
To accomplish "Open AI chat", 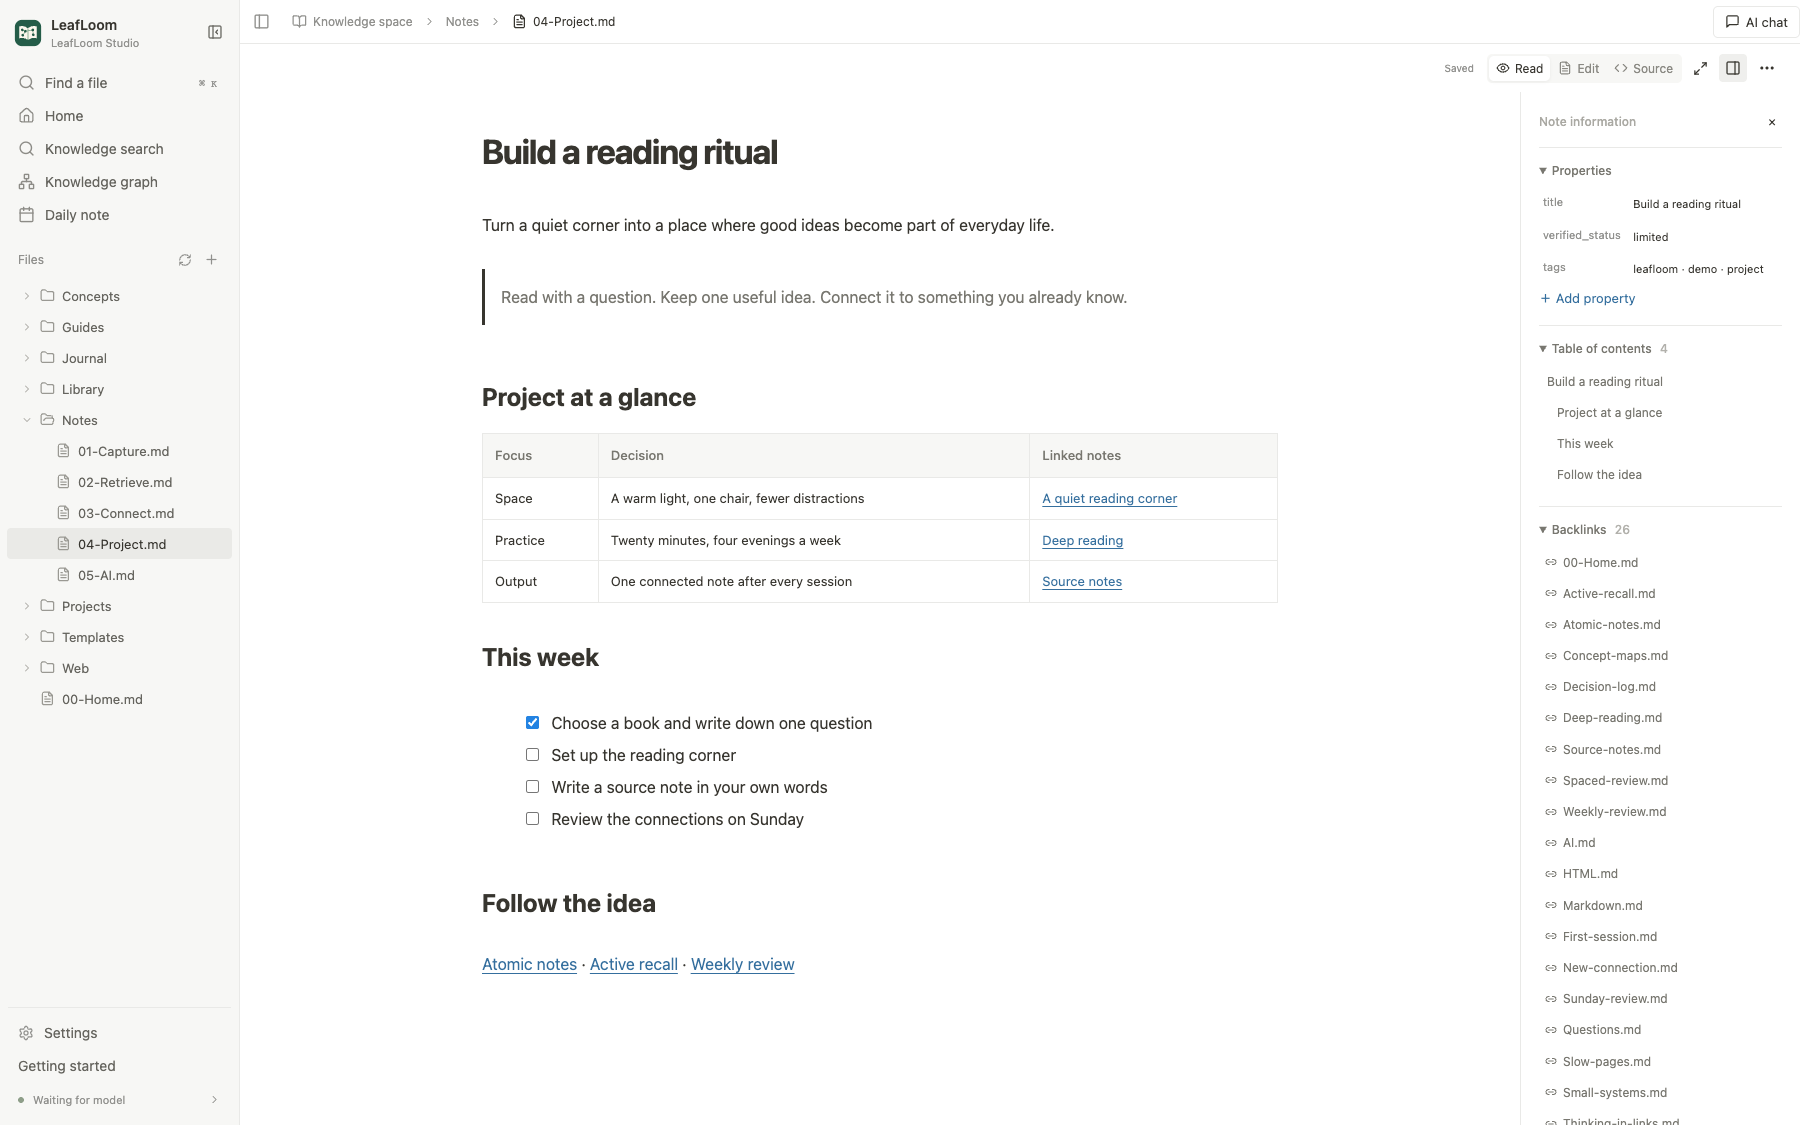I will (1756, 22).
